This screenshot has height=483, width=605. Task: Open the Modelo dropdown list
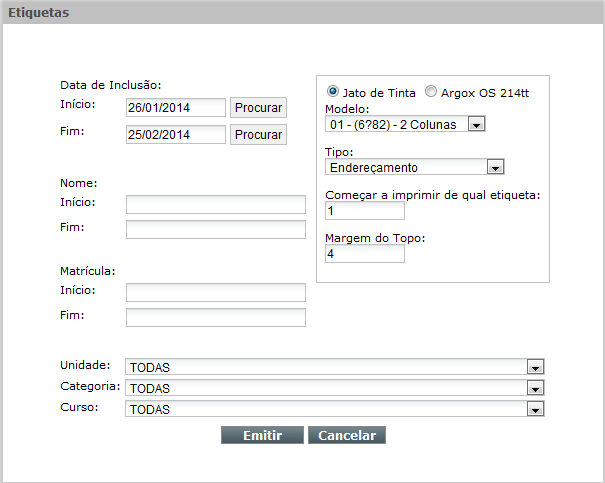point(405,124)
